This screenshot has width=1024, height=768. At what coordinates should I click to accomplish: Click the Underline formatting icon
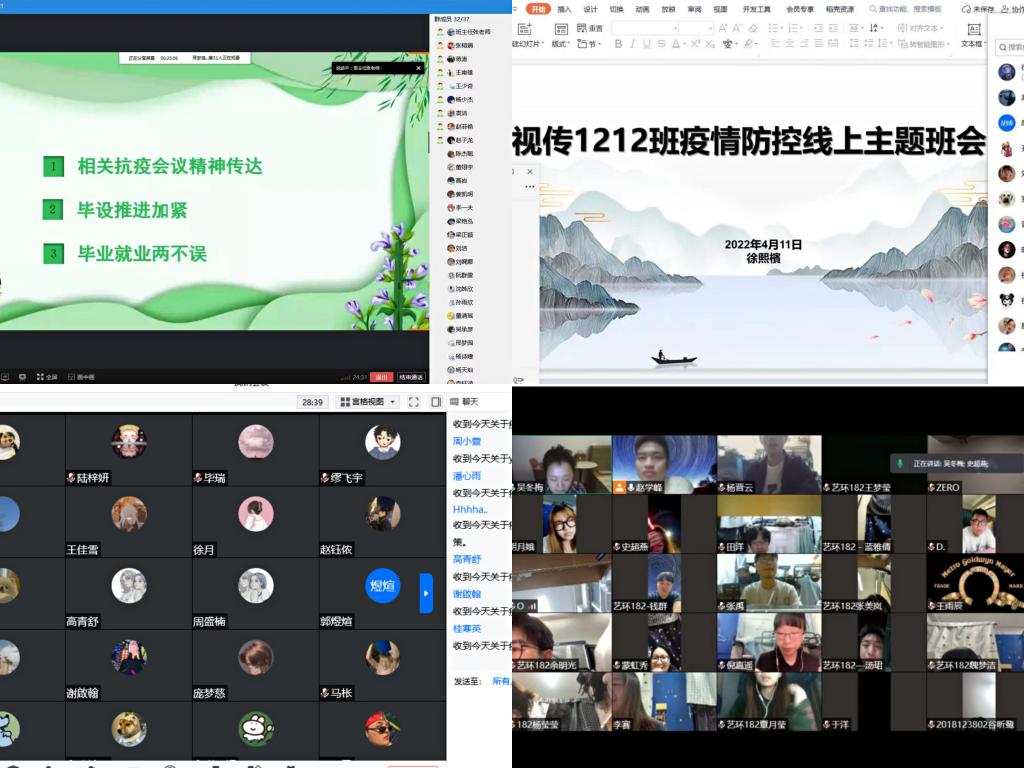click(x=647, y=44)
